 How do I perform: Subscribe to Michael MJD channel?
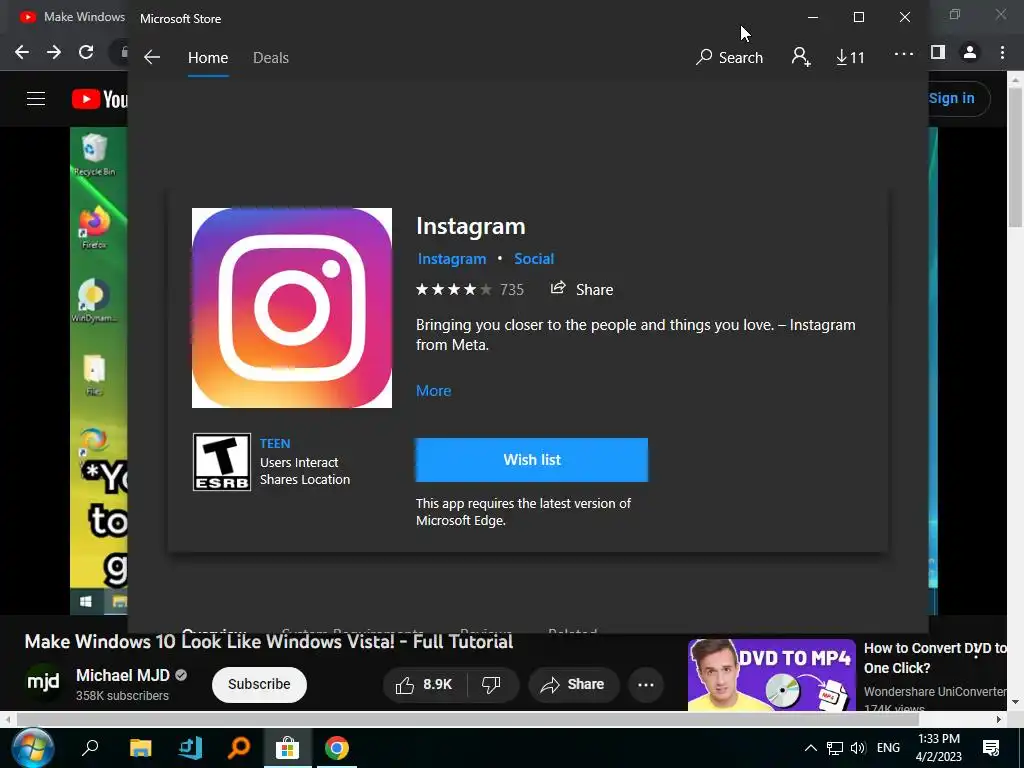[x=259, y=684]
